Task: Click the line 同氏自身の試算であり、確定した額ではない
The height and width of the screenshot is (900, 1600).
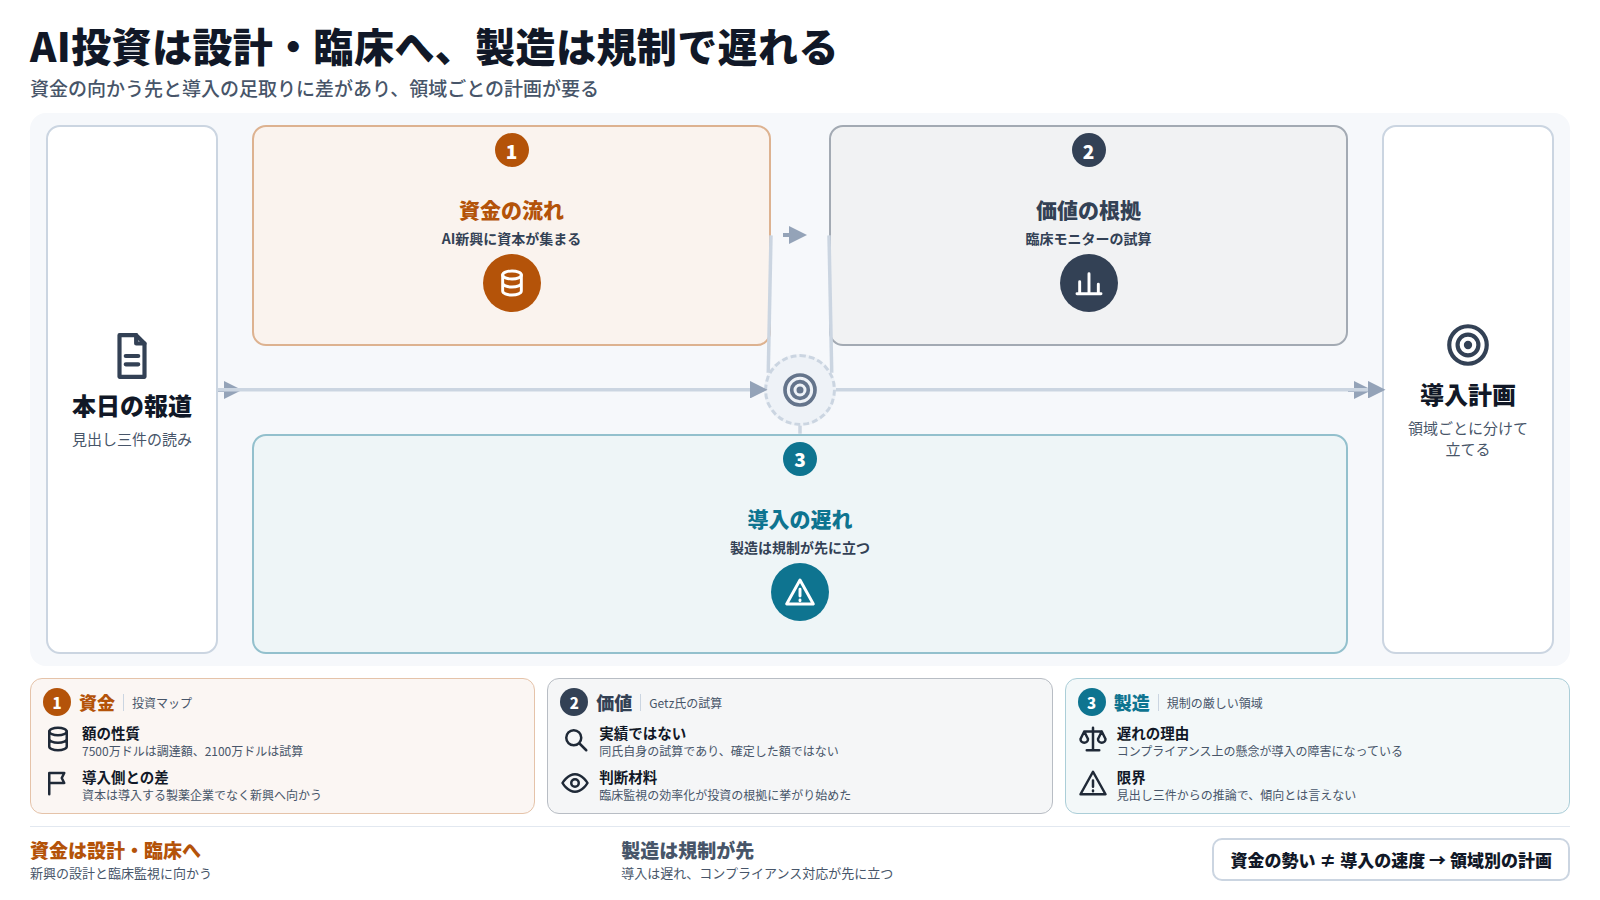Action: [719, 751]
